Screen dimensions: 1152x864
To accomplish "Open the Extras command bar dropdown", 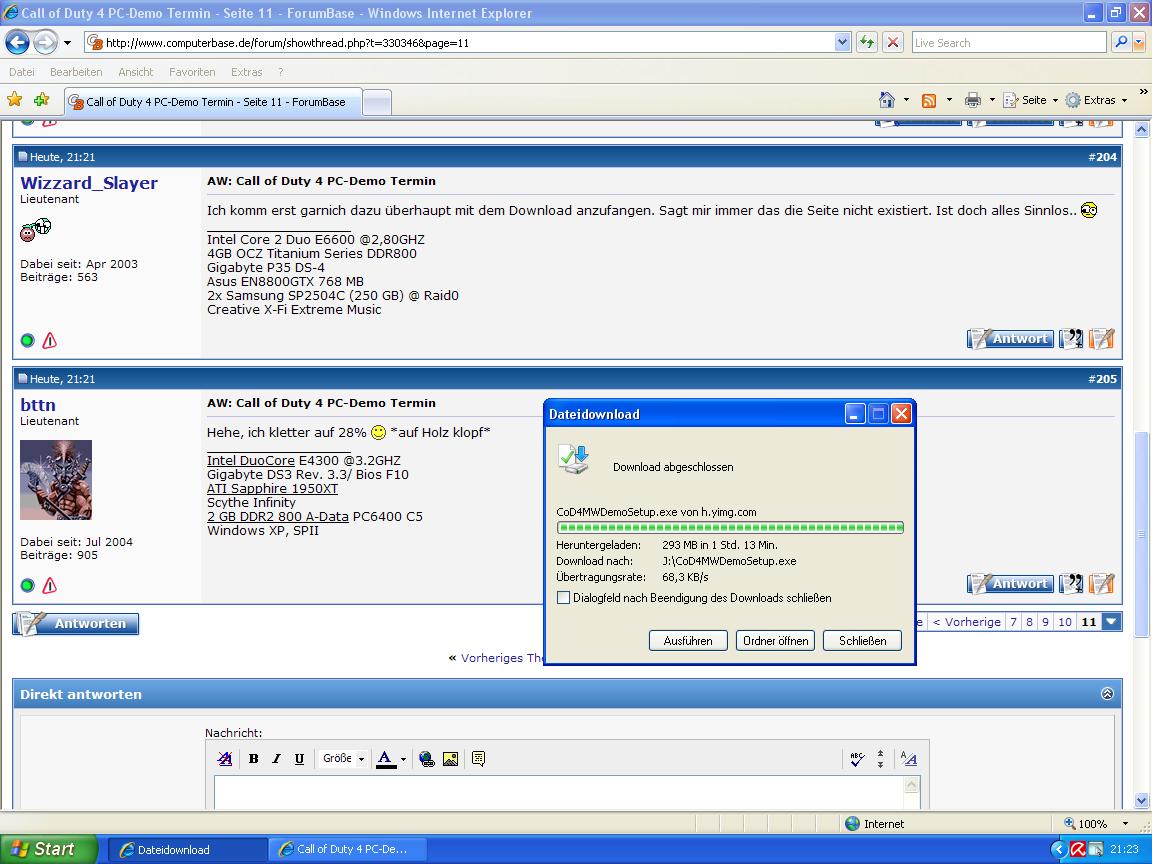I will pos(1096,100).
